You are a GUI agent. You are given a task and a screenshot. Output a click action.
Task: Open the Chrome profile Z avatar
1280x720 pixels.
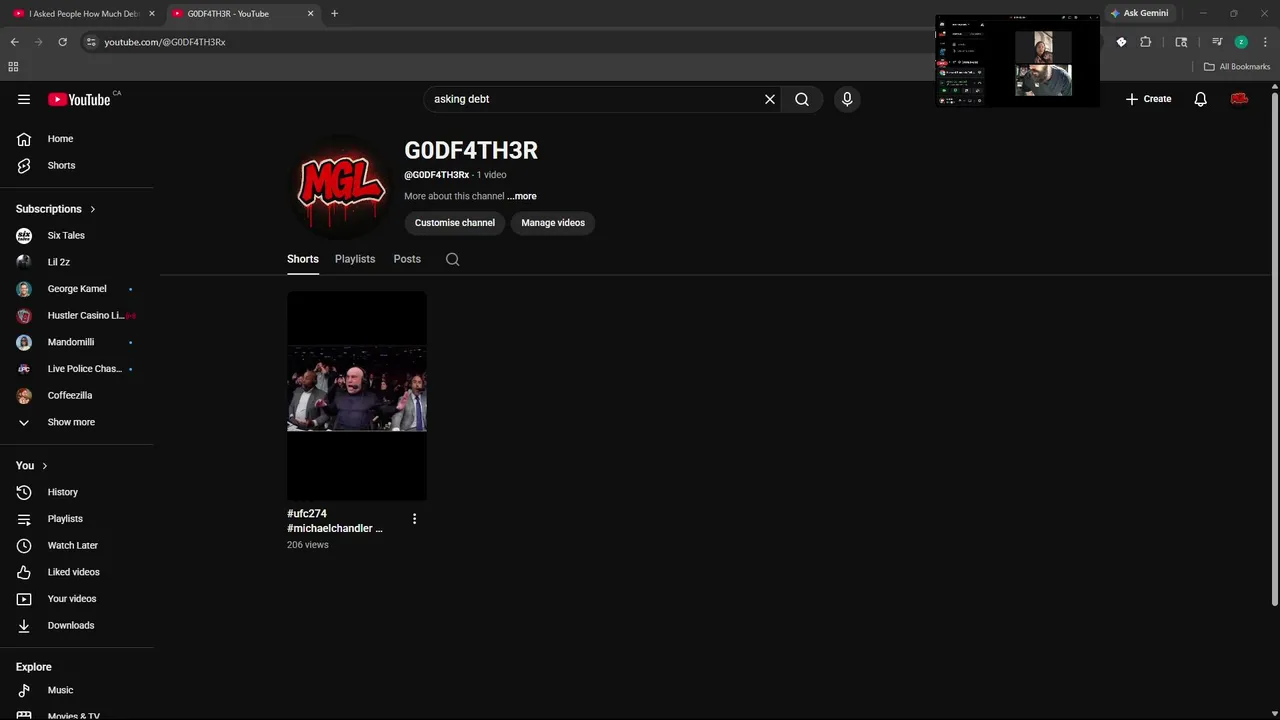pyautogui.click(x=1241, y=42)
